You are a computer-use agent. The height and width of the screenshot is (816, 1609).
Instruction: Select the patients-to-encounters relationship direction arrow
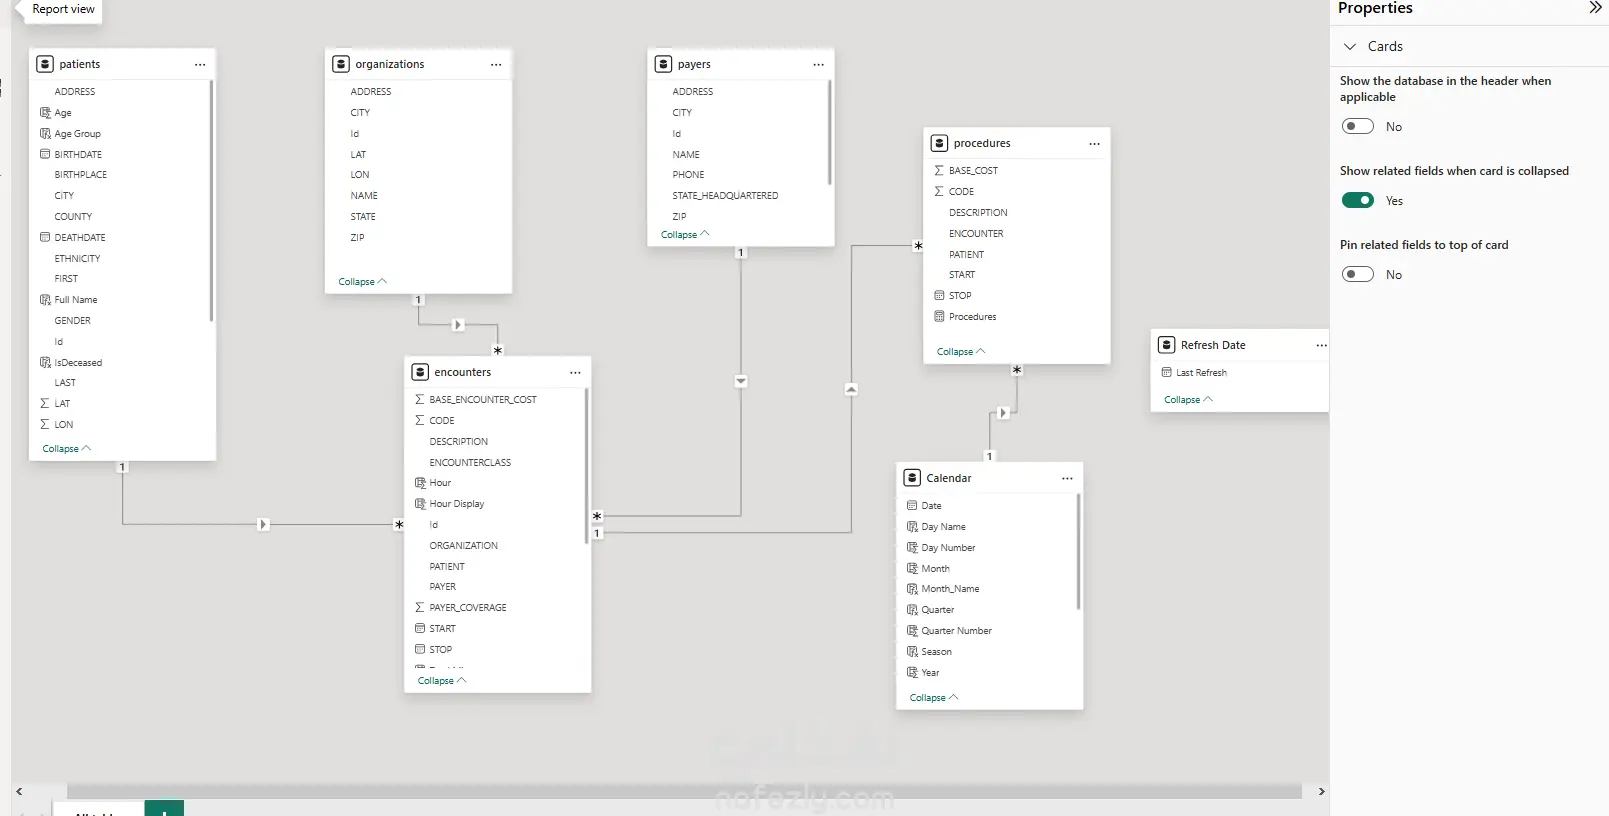point(263,524)
